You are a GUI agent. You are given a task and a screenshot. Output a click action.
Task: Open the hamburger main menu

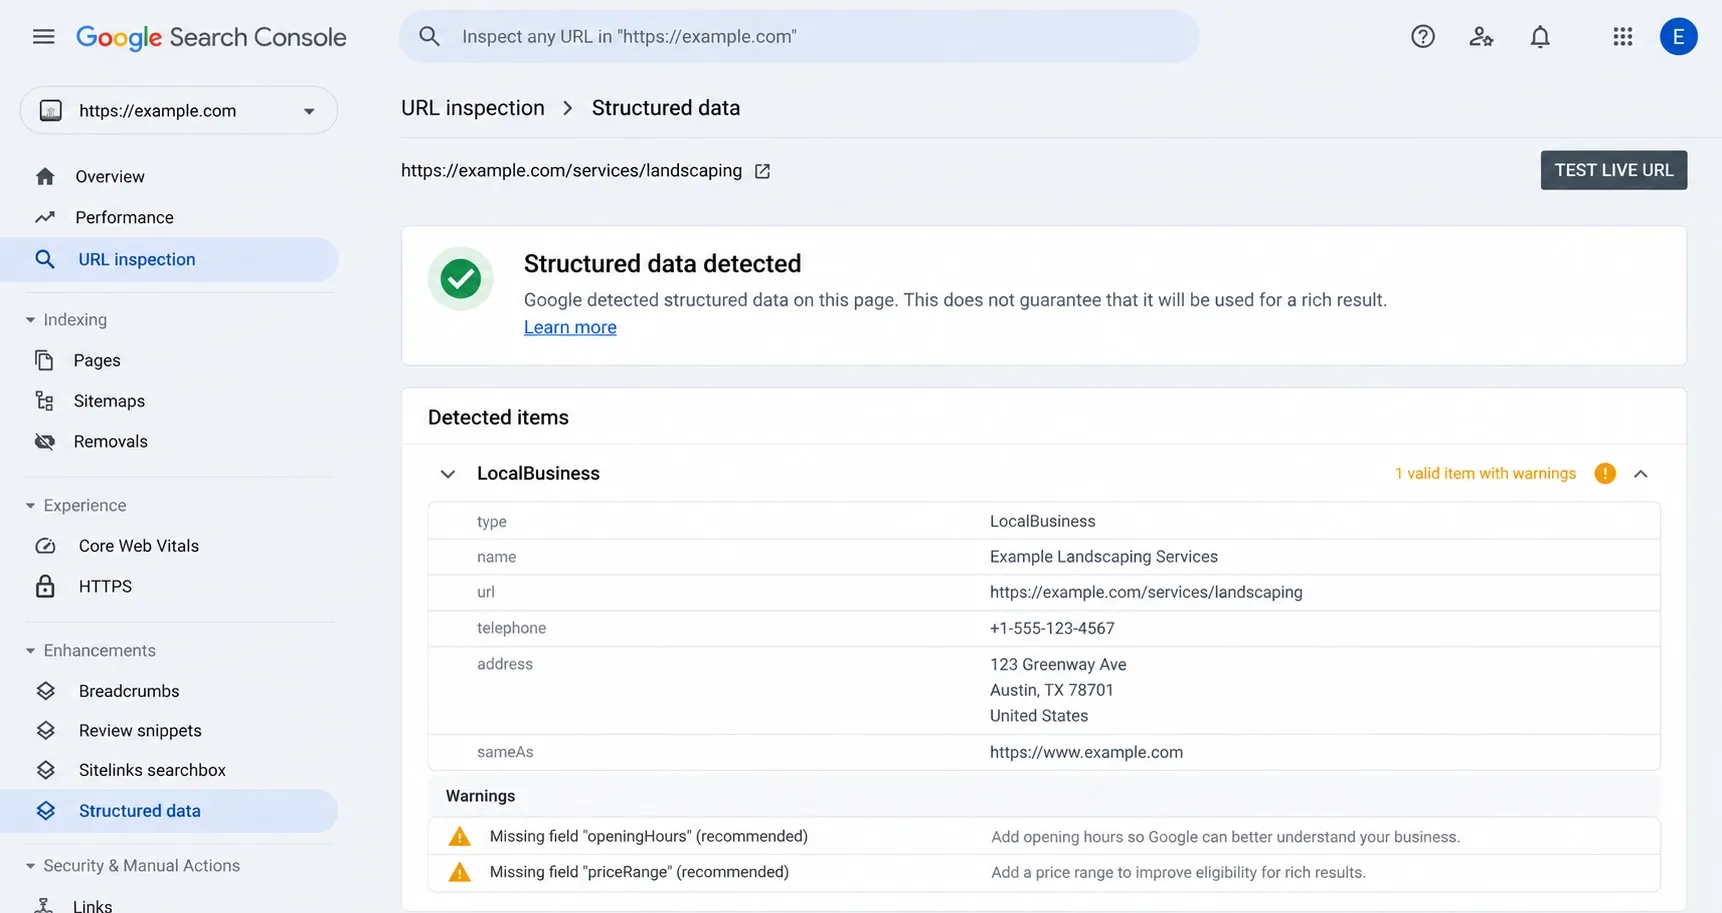(43, 37)
